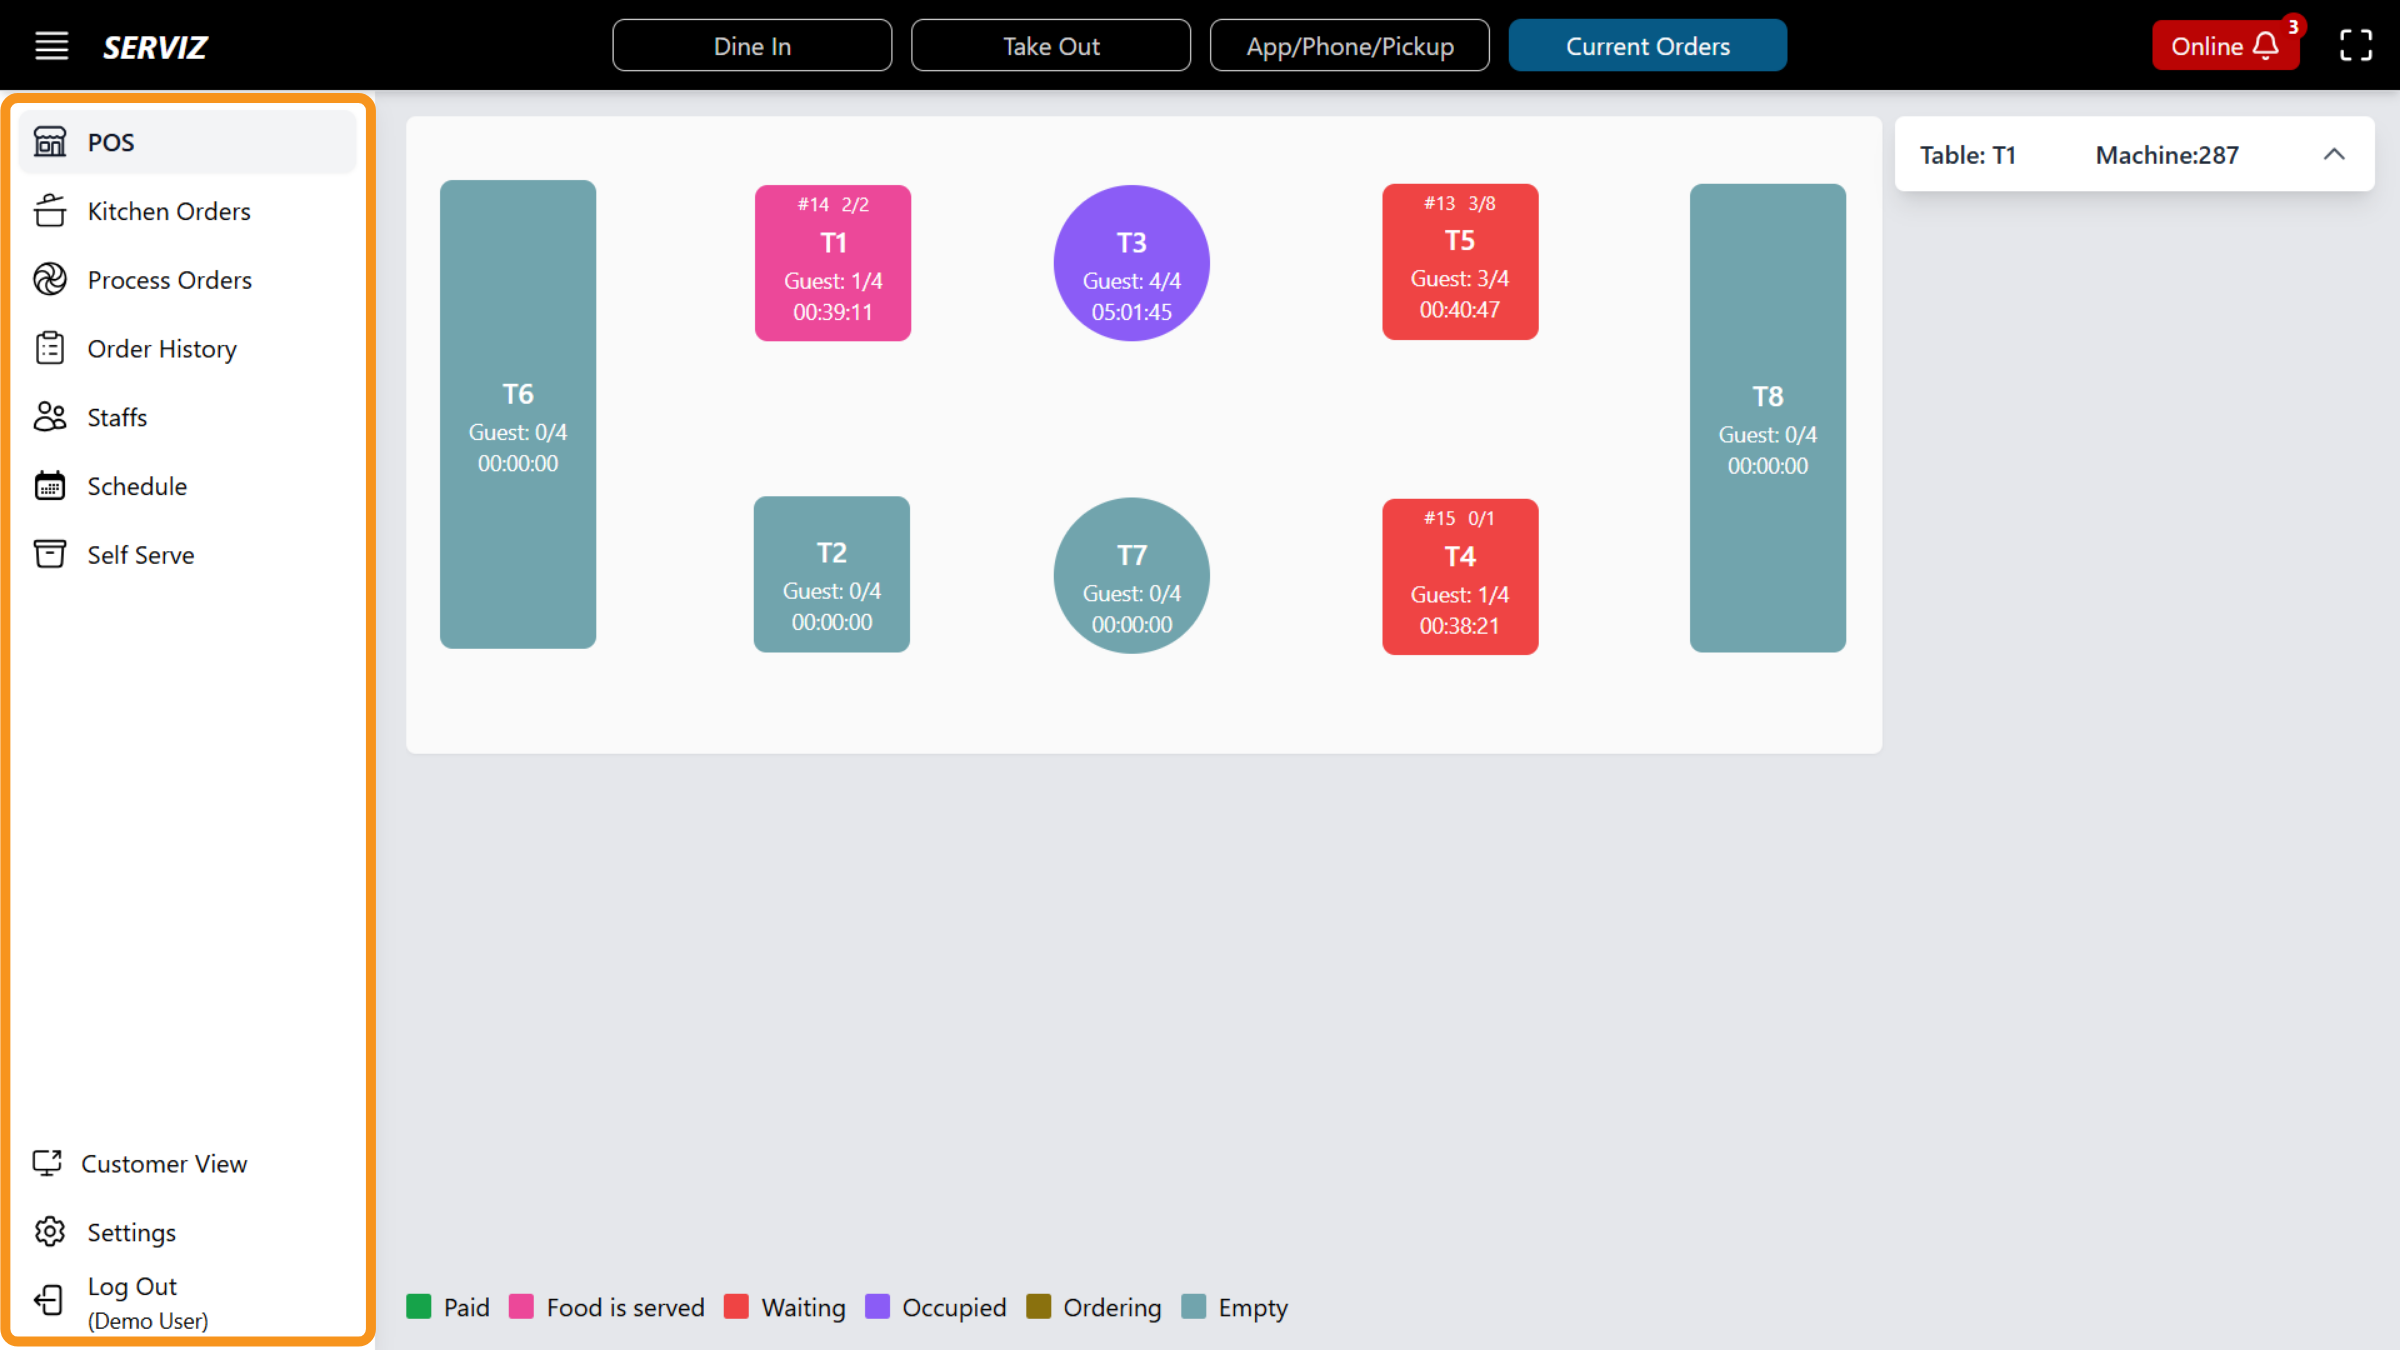Select the Current Orders view

tap(1647, 45)
